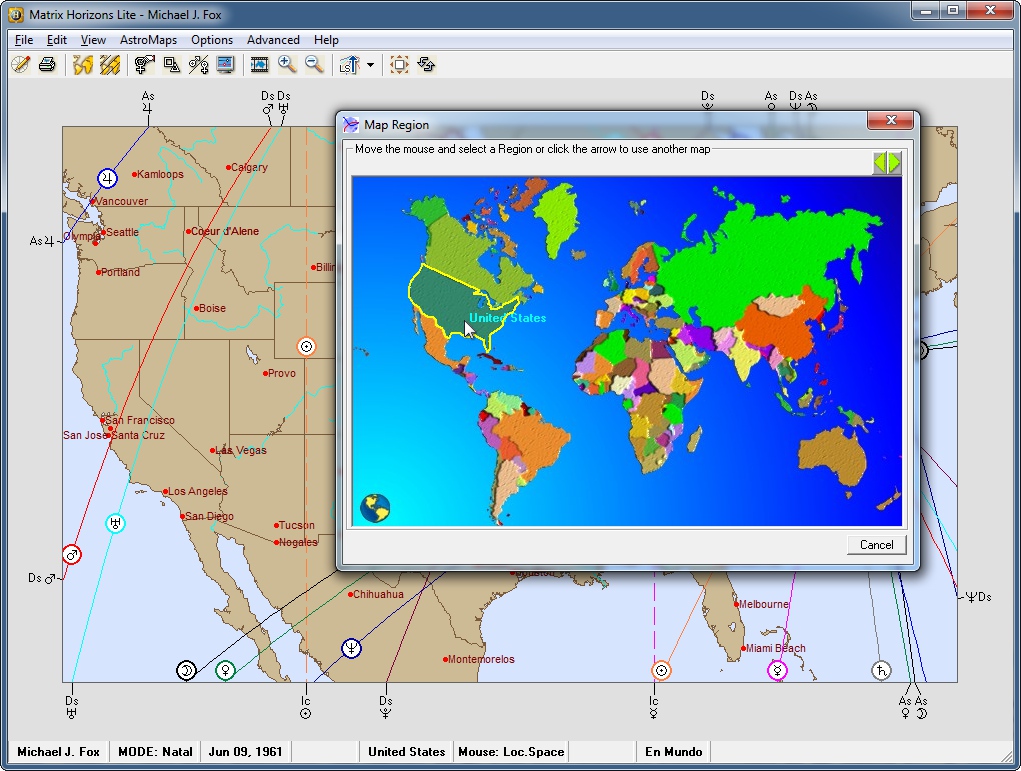Click Jun 09, 1961 date in status bar
Viewport: 1021px width, 771px height.
(245, 751)
